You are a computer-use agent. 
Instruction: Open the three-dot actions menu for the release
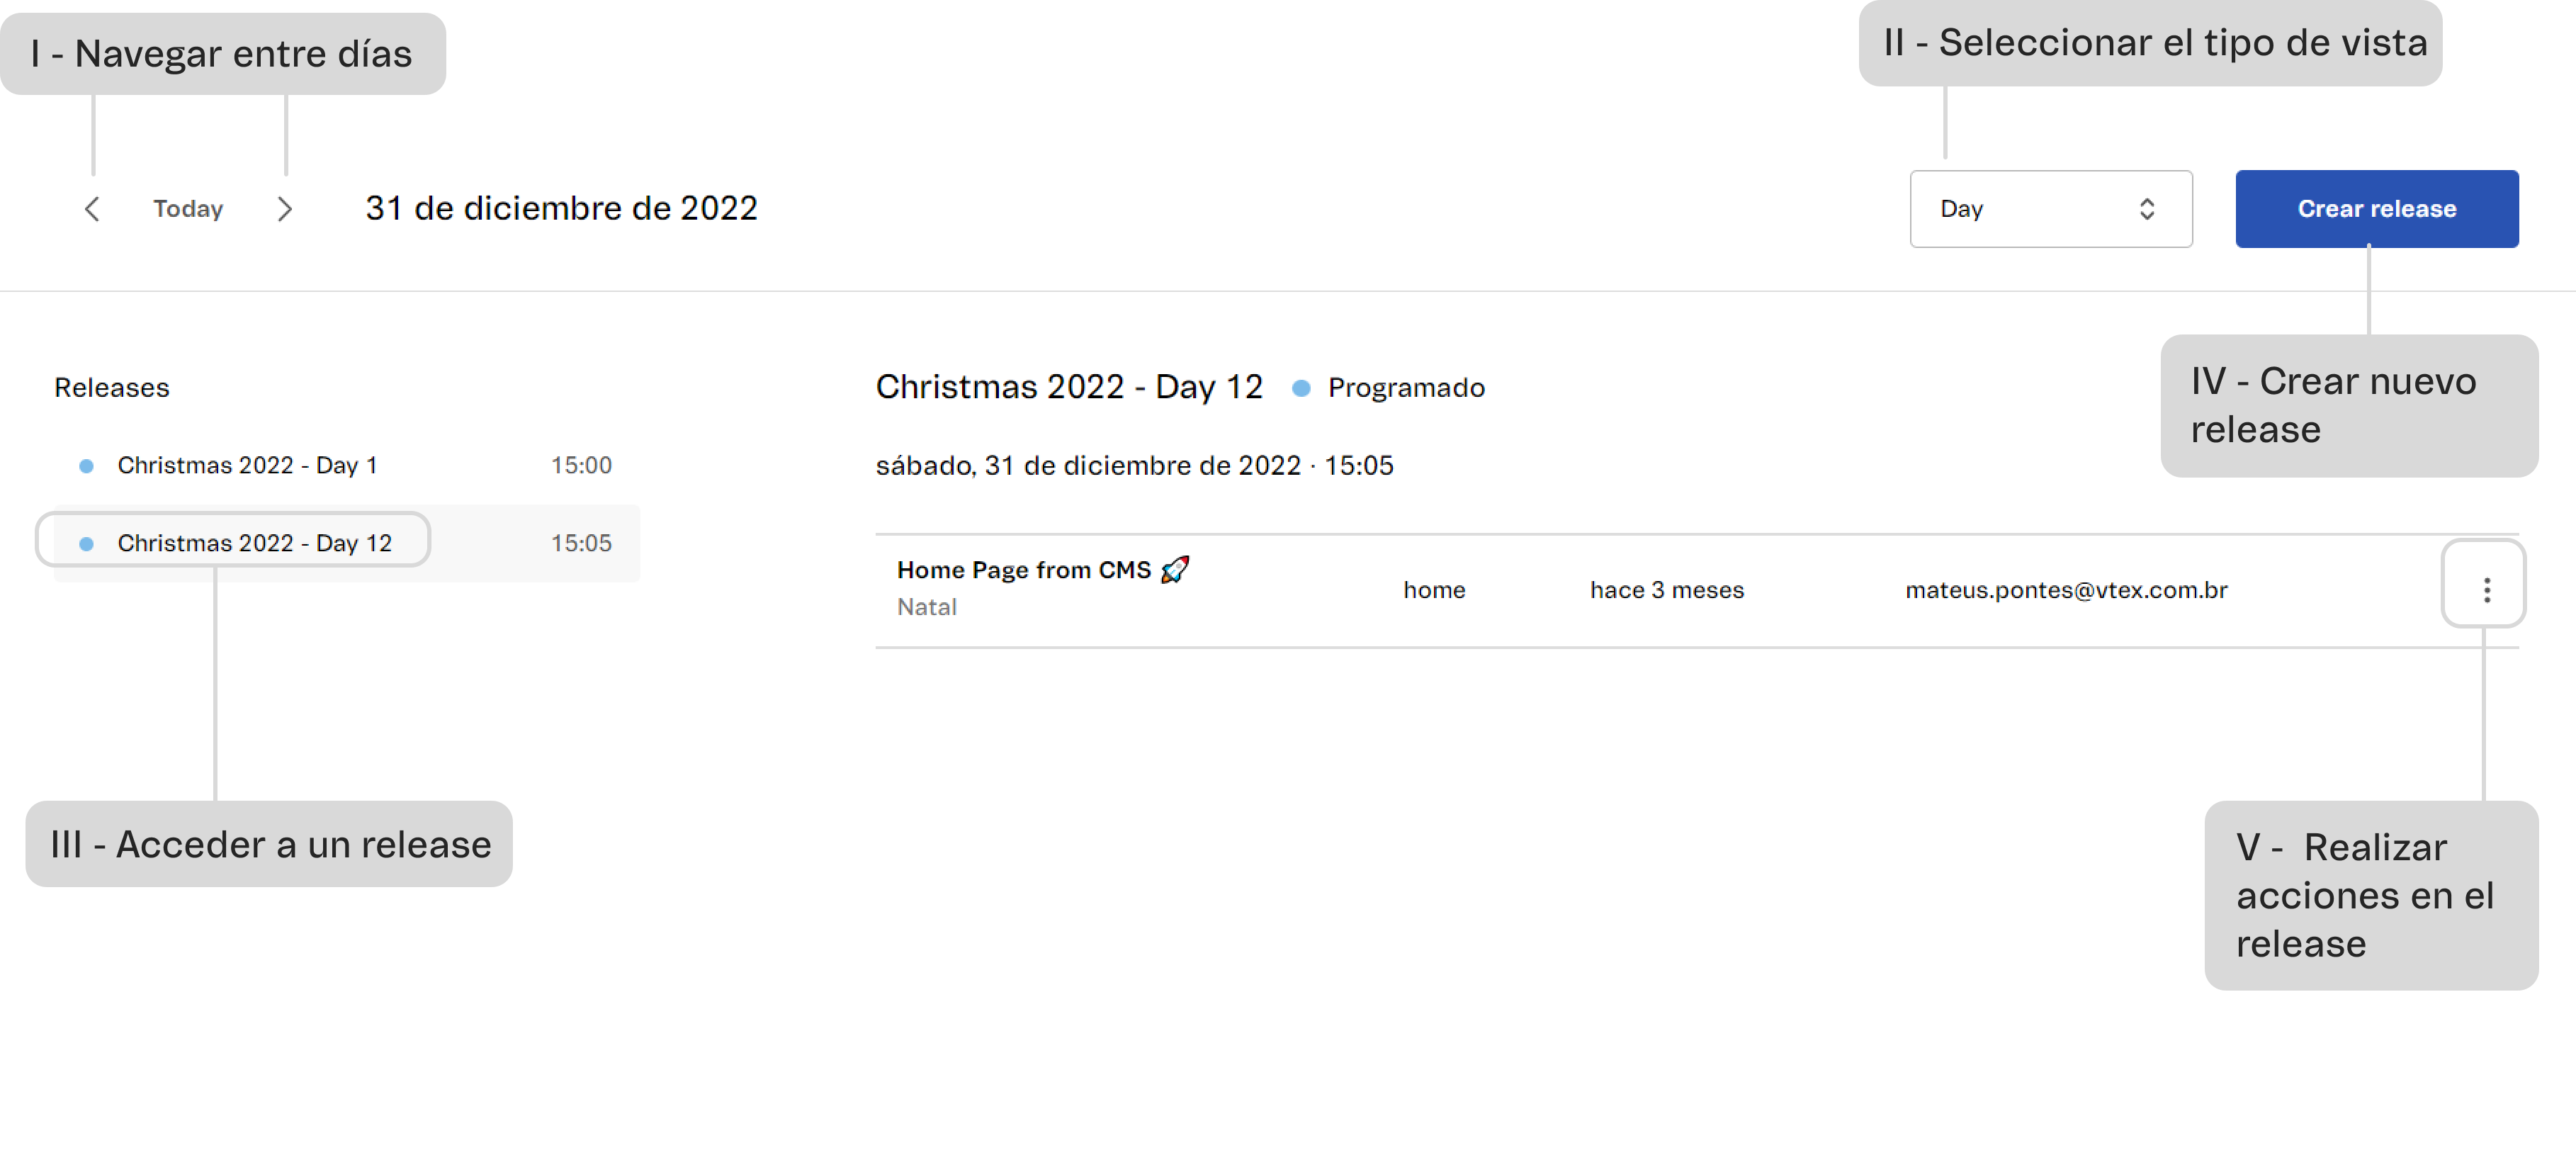click(x=2486, y=590)
